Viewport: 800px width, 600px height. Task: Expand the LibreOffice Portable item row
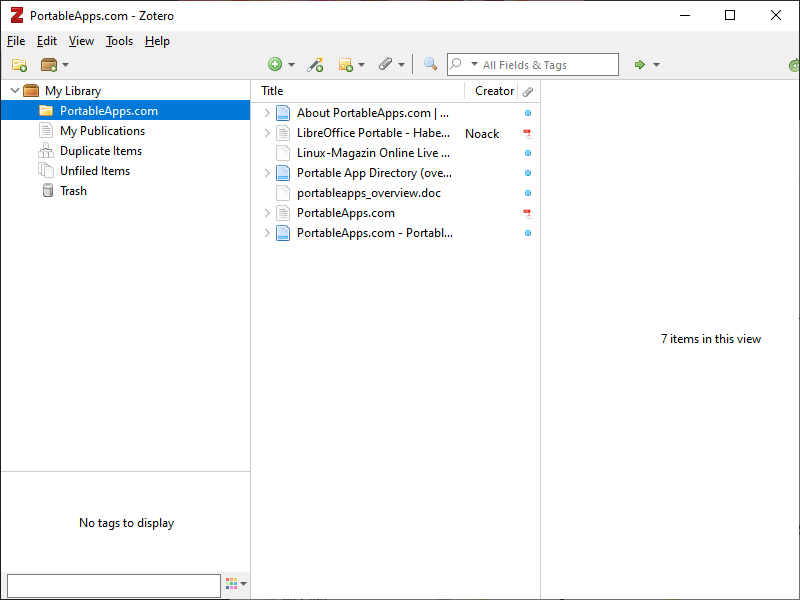point(267,133)
